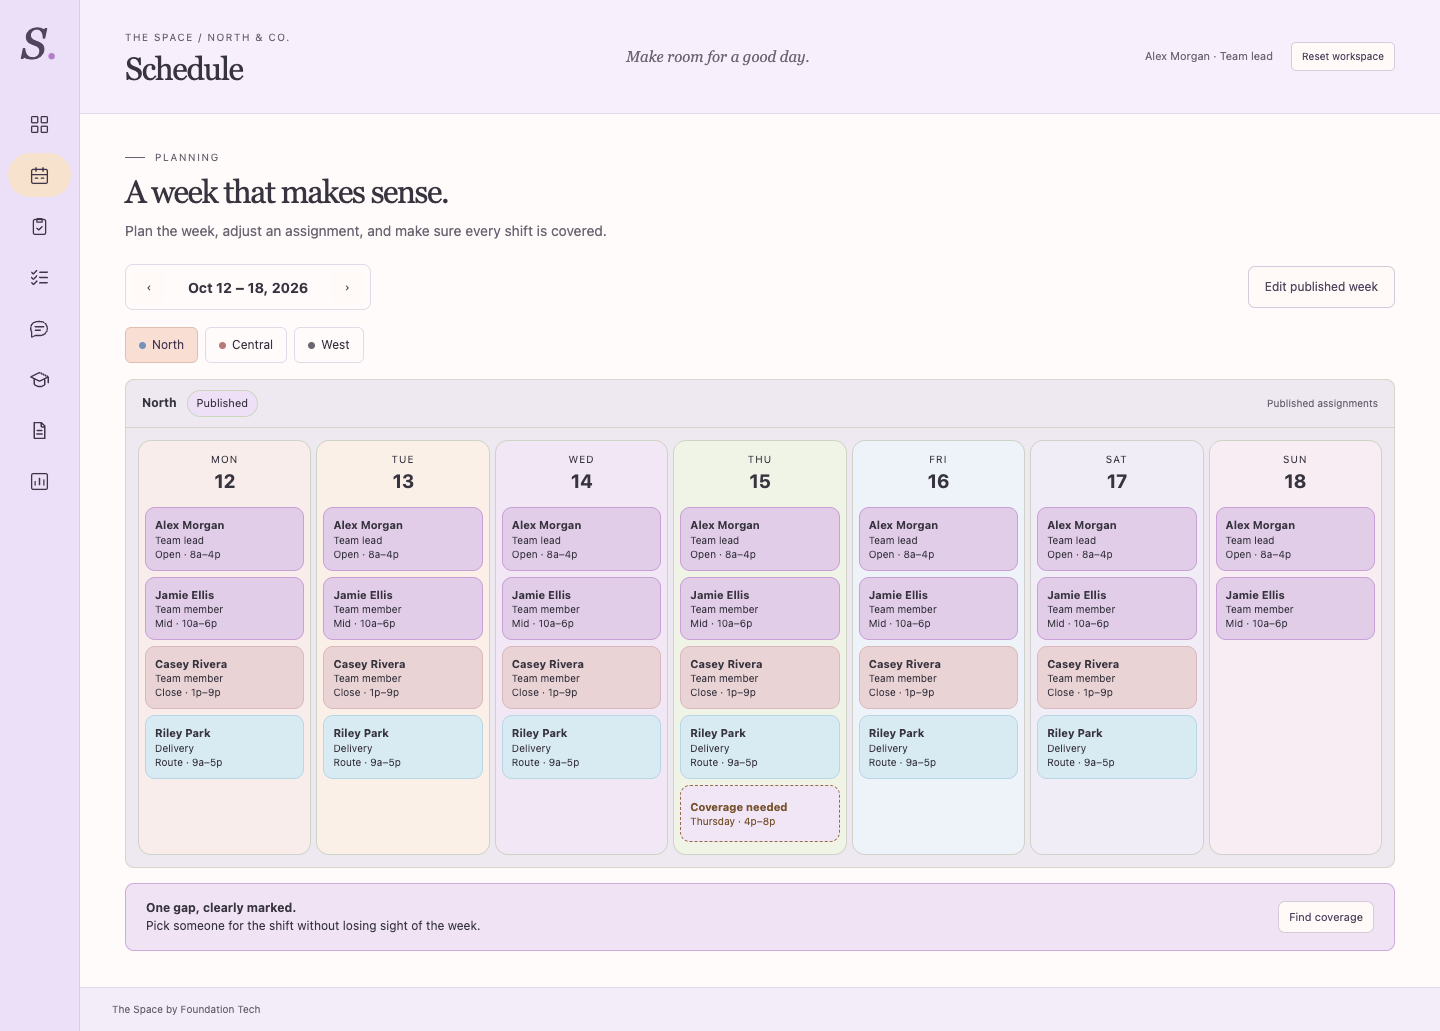Open Jamie Ellis's Tuesday Mid shift card
1440x1031 pixels.
pyautogui.click(x=403, y=608)
